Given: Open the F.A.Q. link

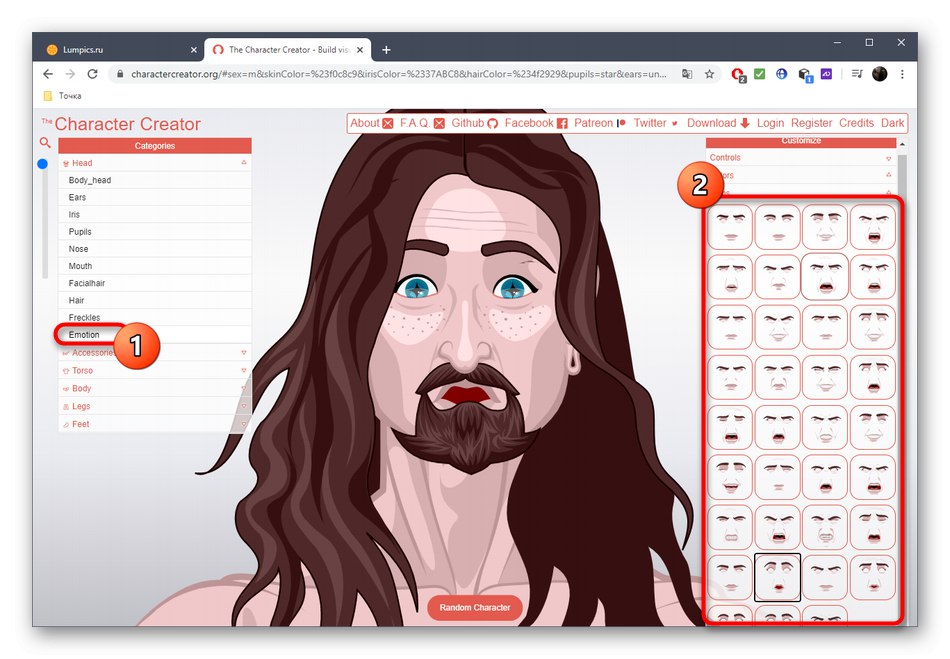Looking at the screenshot, I should tap(422, 123).
